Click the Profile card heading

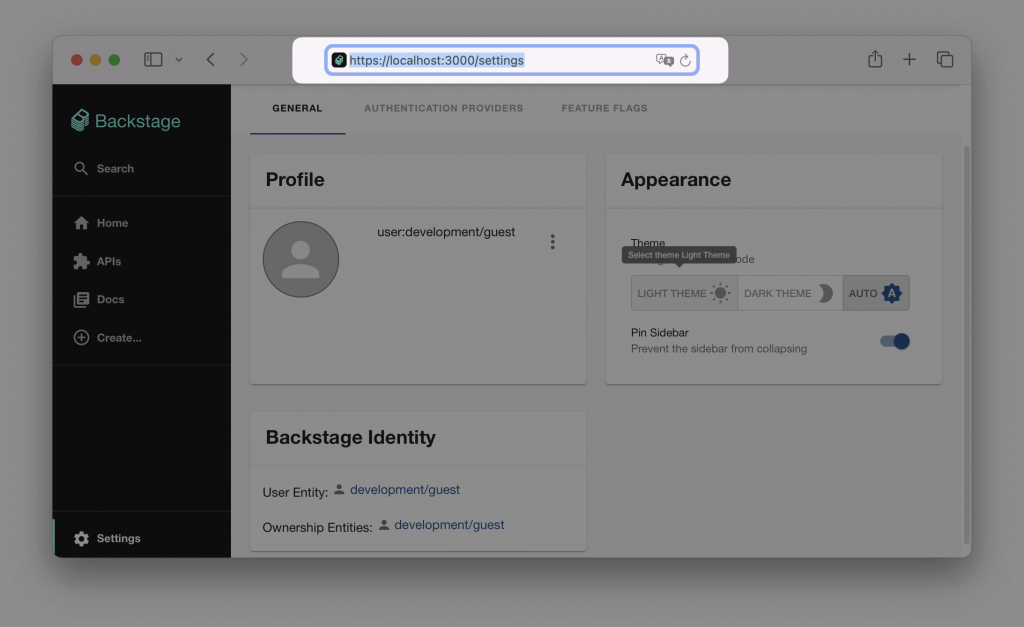pyautogui.click(x=295, y=180)
